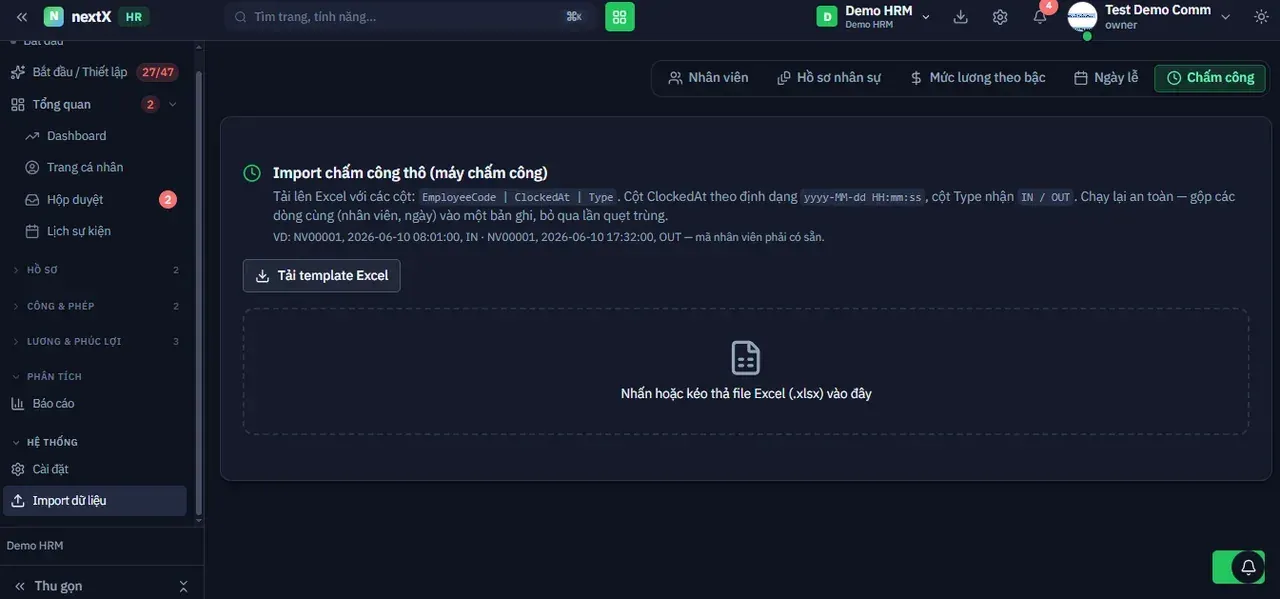1280x599 pixels.
Task: Click the Import chấm công thô heading
Action: [x=410, y=173]
